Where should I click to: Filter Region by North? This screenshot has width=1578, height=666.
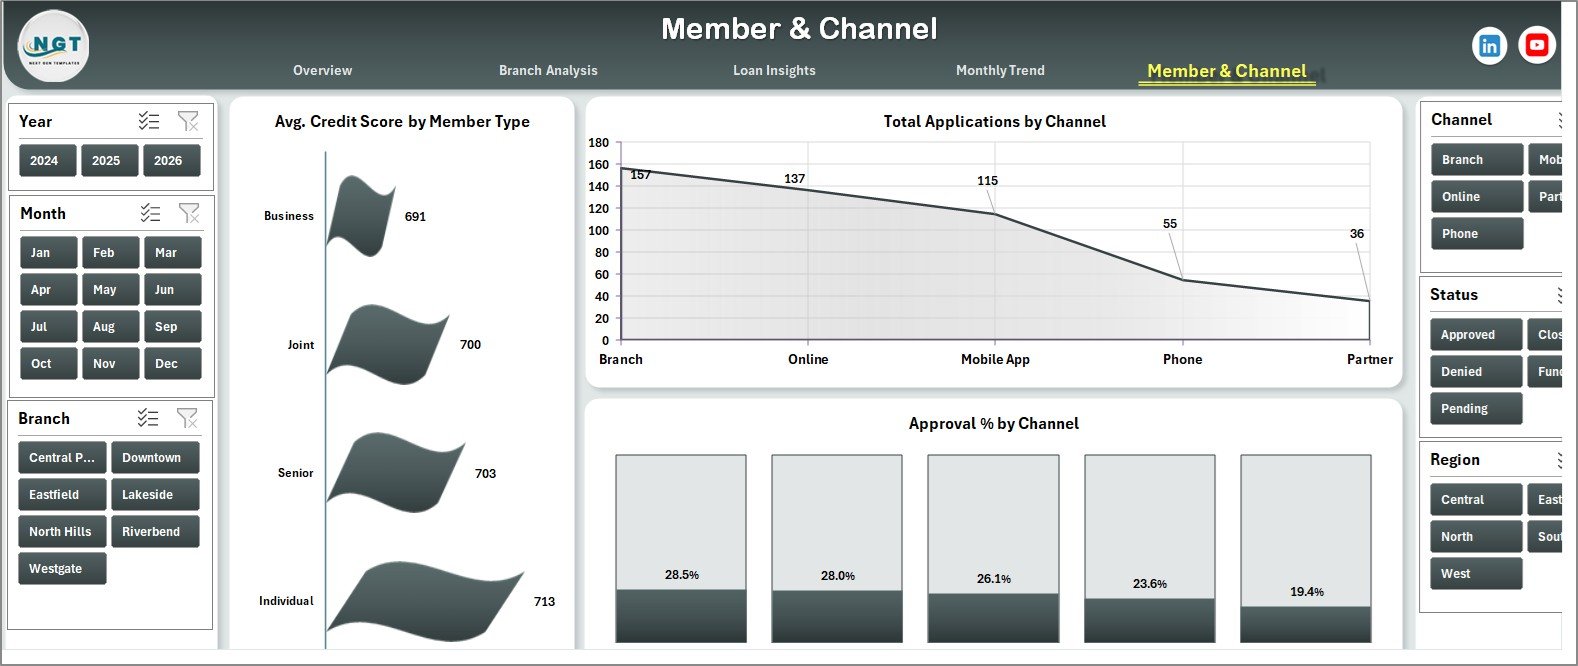pos(1476,536)
